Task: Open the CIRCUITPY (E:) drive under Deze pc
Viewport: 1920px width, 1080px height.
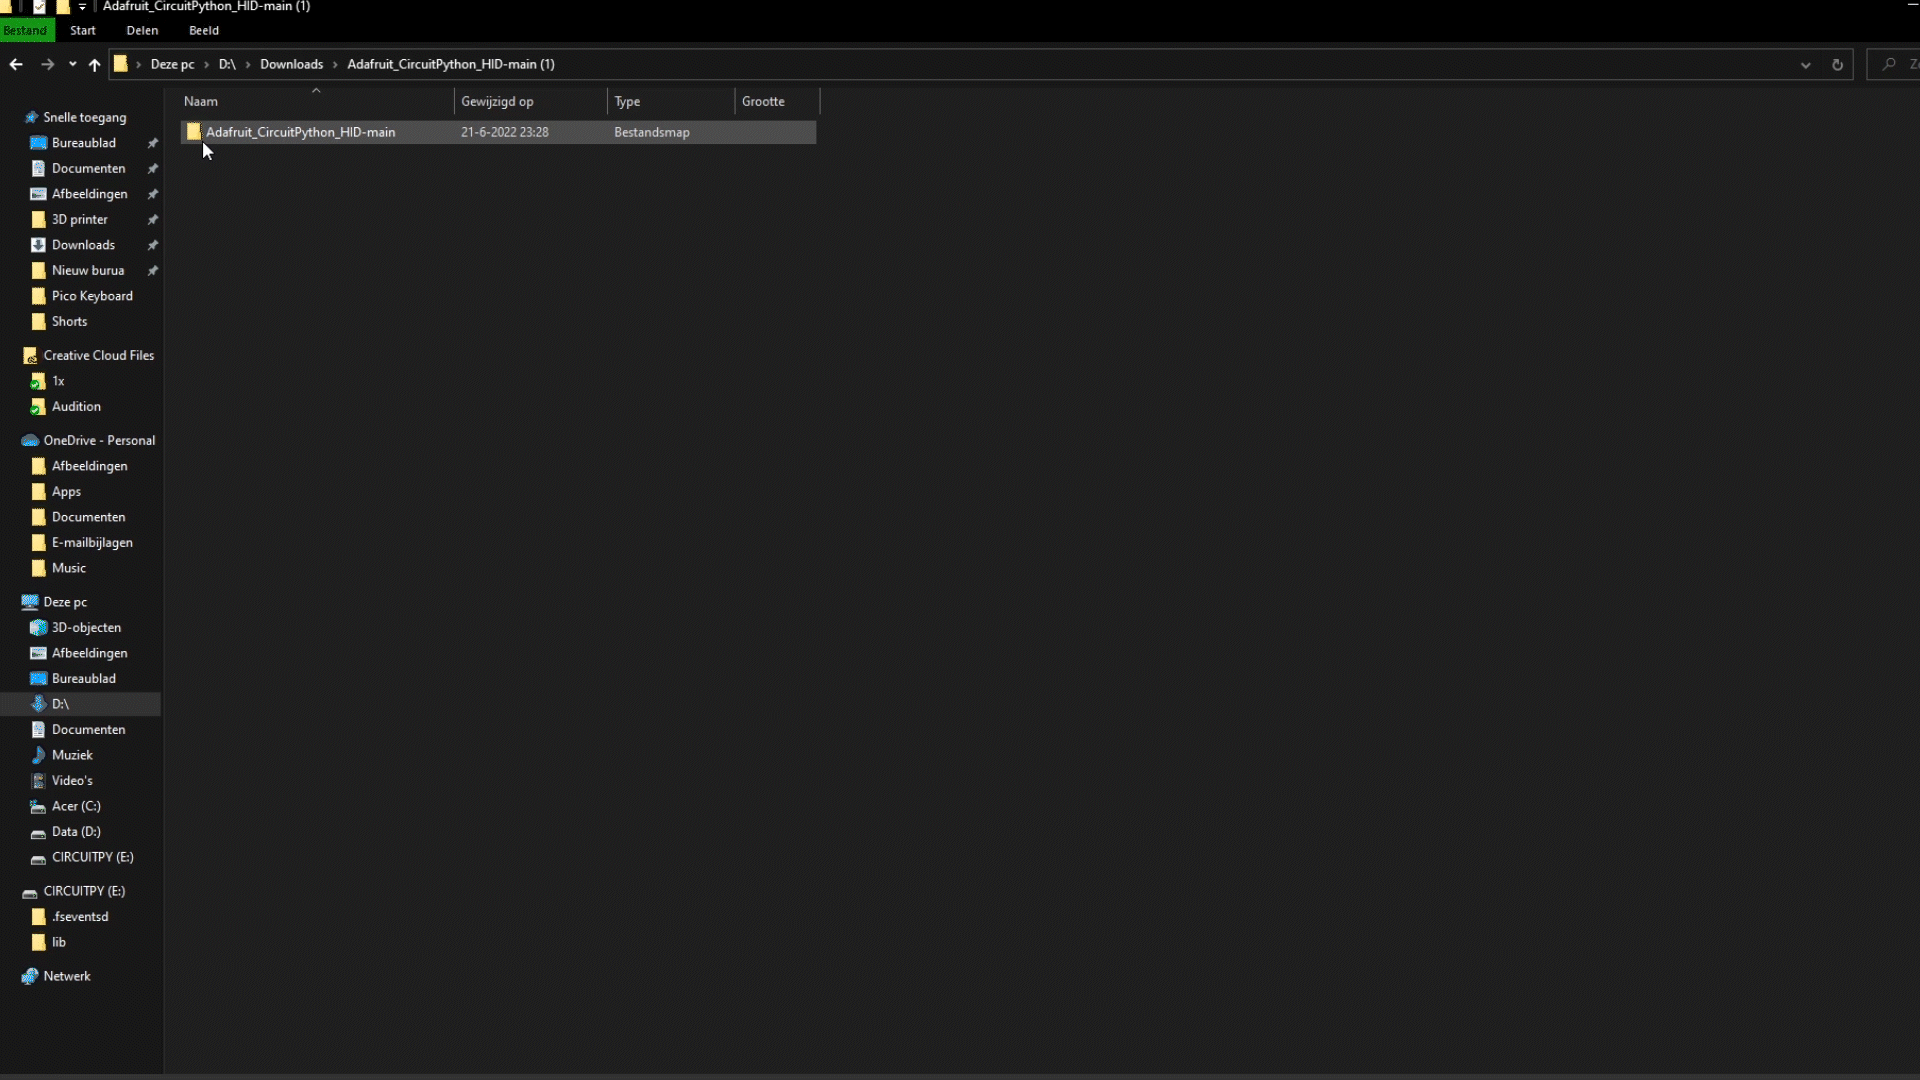Action: tap(92, 857)
